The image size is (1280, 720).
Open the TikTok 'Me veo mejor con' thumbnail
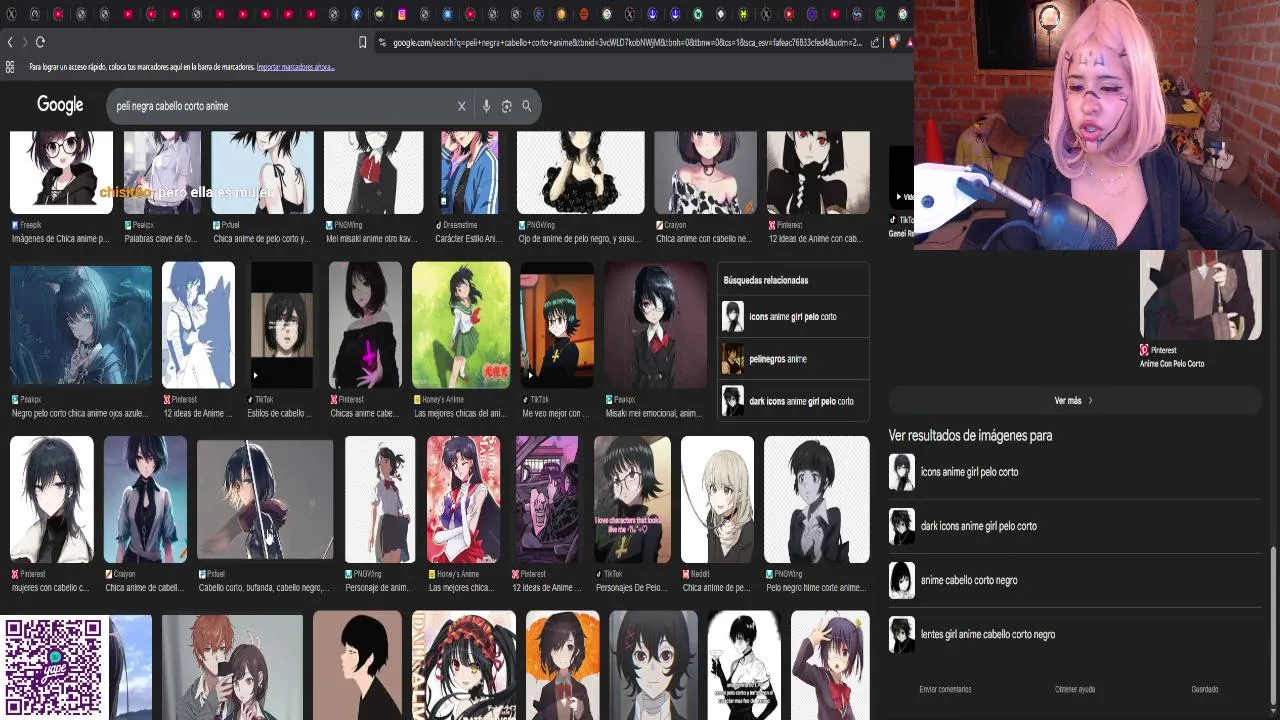click(557, 325)
